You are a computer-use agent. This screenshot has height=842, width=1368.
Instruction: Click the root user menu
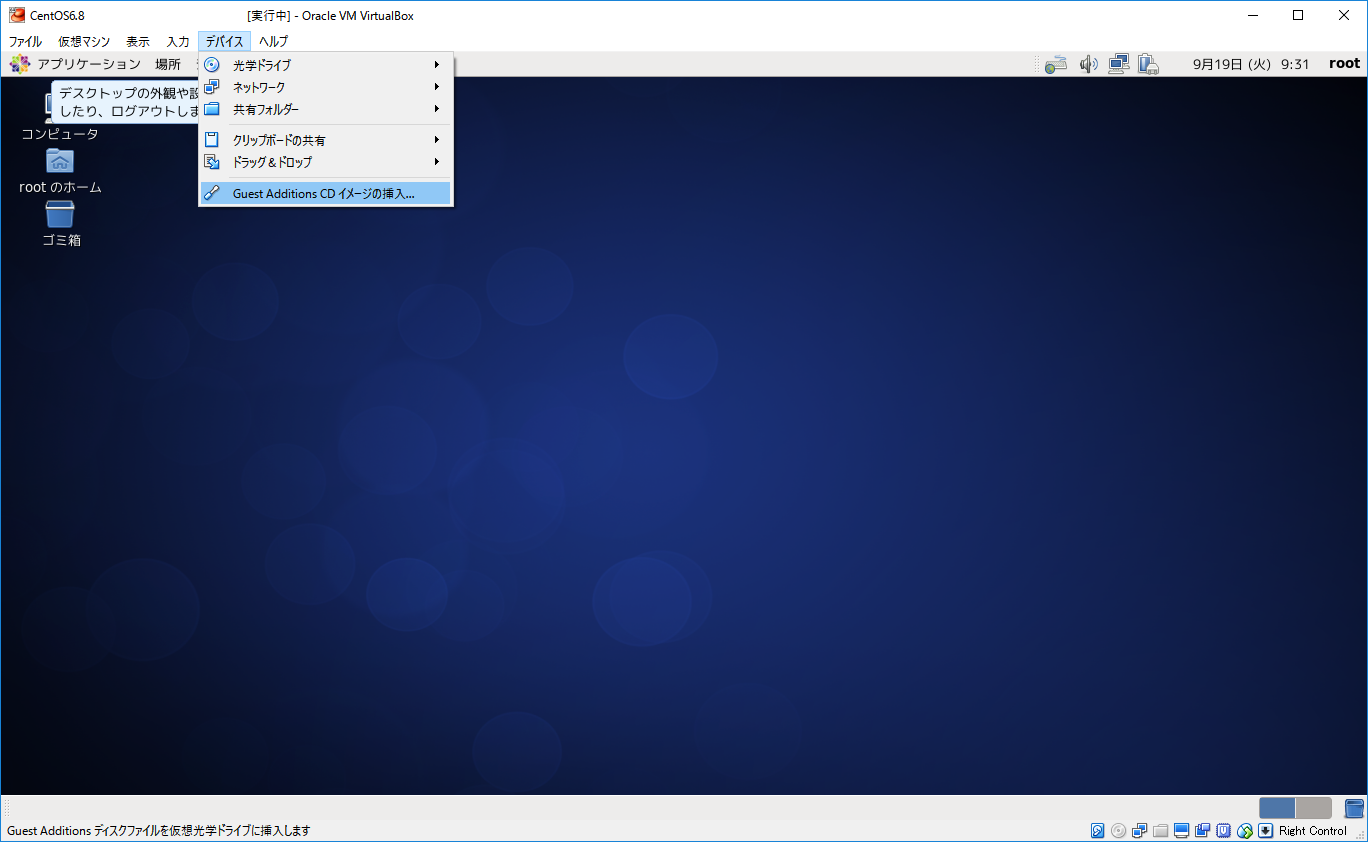point(1345,64)
